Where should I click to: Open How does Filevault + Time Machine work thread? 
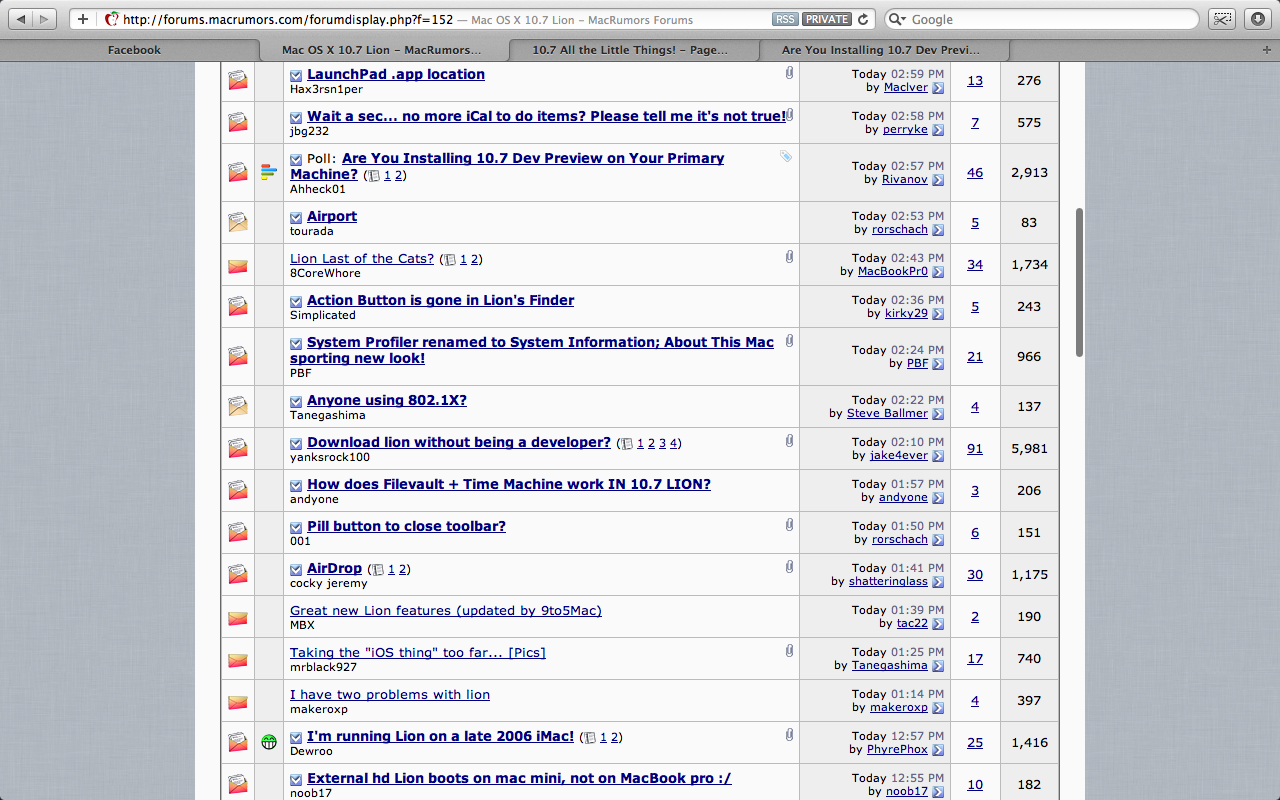click(x=509, y=484)
